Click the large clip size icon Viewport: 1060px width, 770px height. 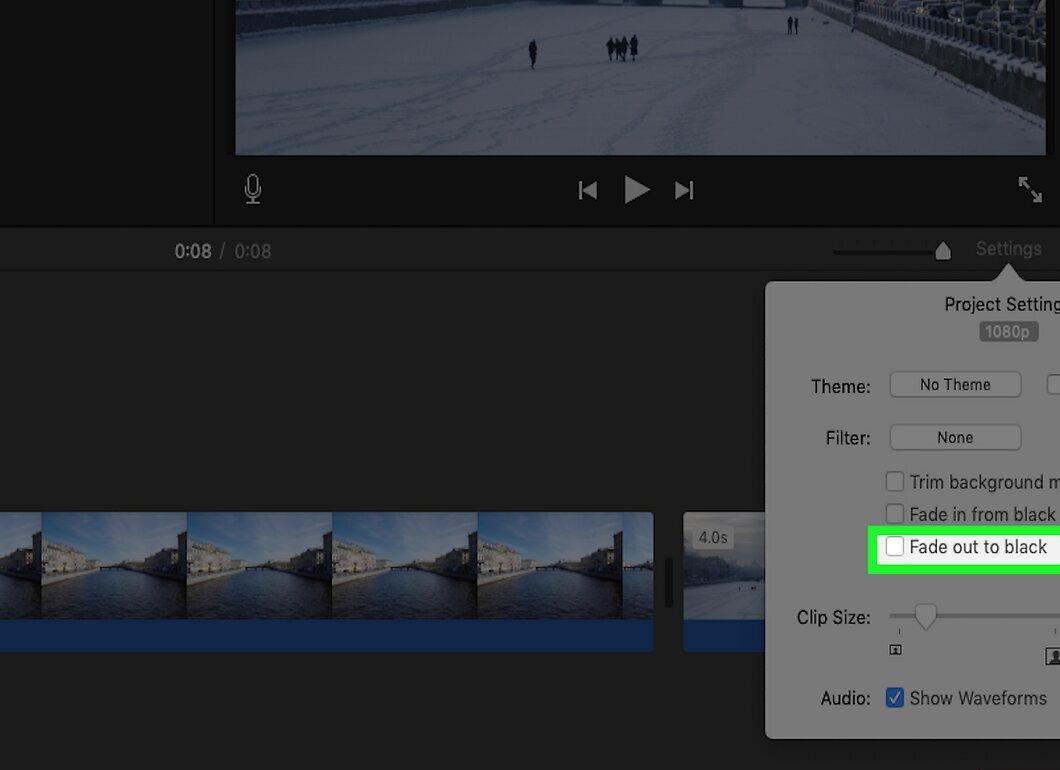coord(1053,655)
